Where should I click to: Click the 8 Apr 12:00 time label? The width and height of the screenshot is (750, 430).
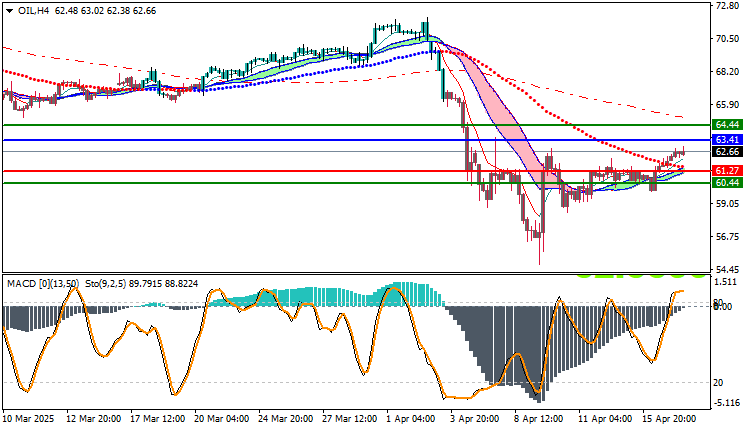tap(540, 419)
